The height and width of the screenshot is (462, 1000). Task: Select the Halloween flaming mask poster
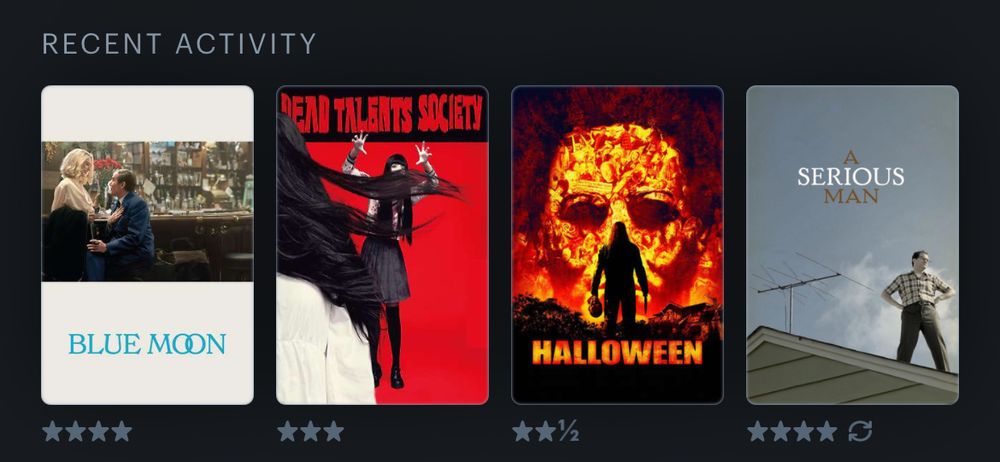(617, 245)
